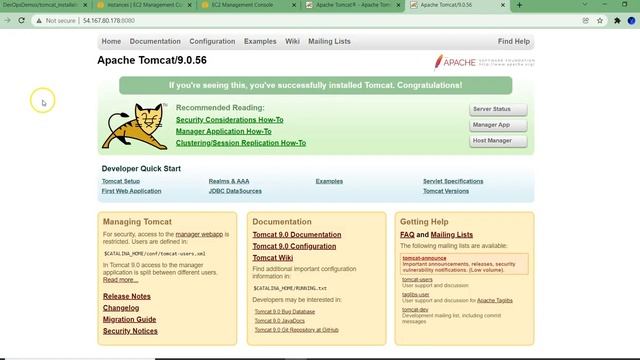Image resolution: width=640 pixels, height=360 pixels.
Task: Open Wiki in Tomcat navigation bar
Action: click(292, 41)
